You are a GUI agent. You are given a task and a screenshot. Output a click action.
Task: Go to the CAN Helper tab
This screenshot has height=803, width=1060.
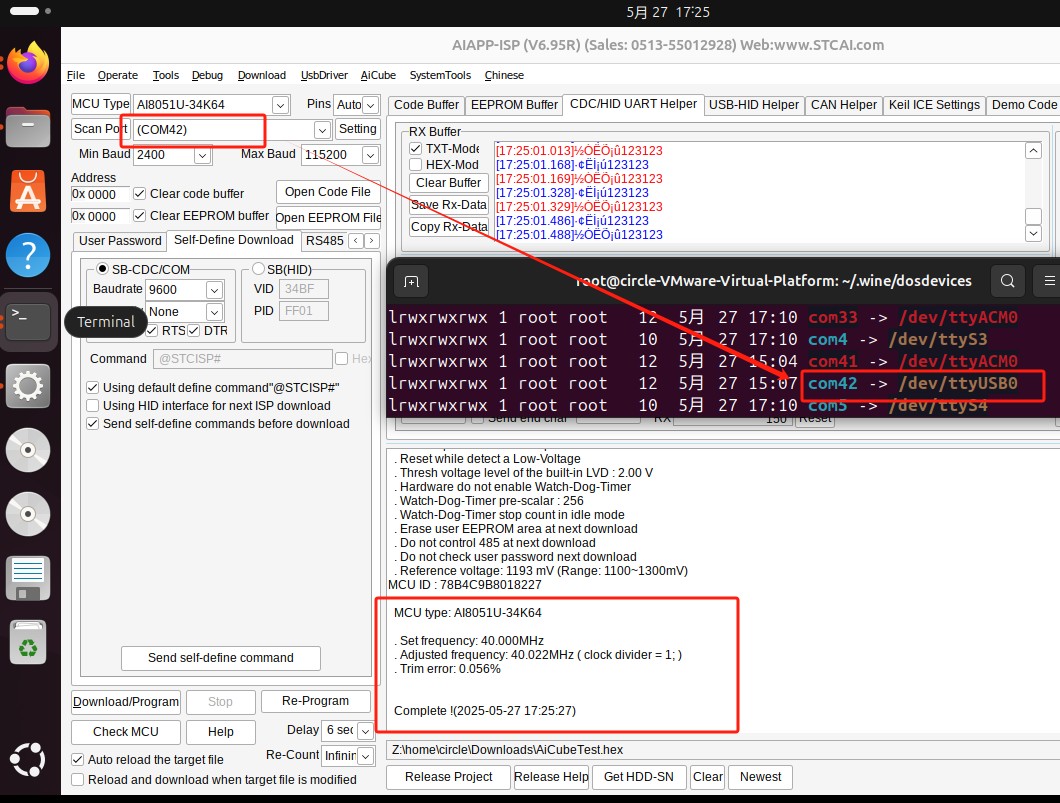844,105
